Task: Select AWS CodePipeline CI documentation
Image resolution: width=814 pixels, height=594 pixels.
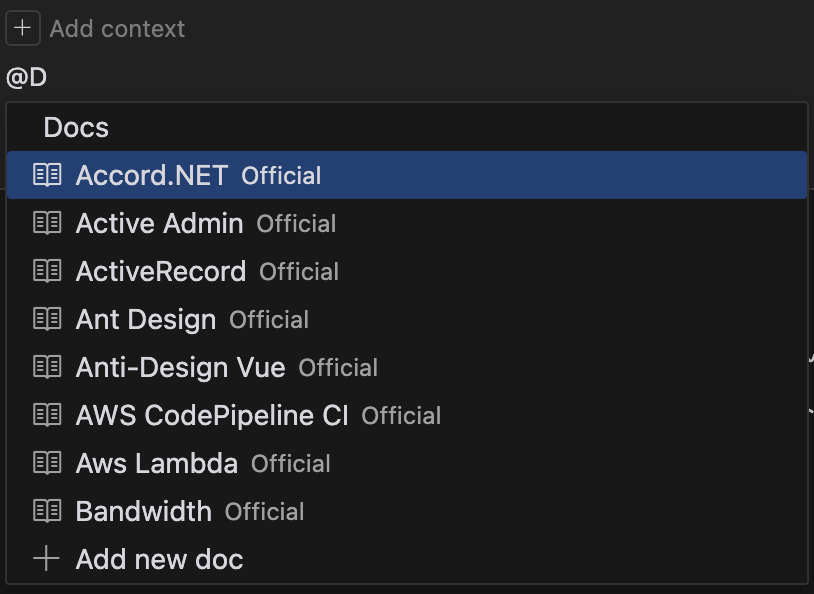Action: (x=407, y=415)
